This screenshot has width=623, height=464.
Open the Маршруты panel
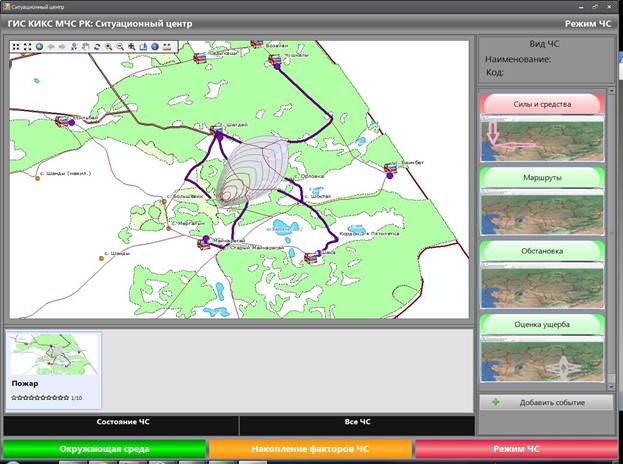coord(541,176)
